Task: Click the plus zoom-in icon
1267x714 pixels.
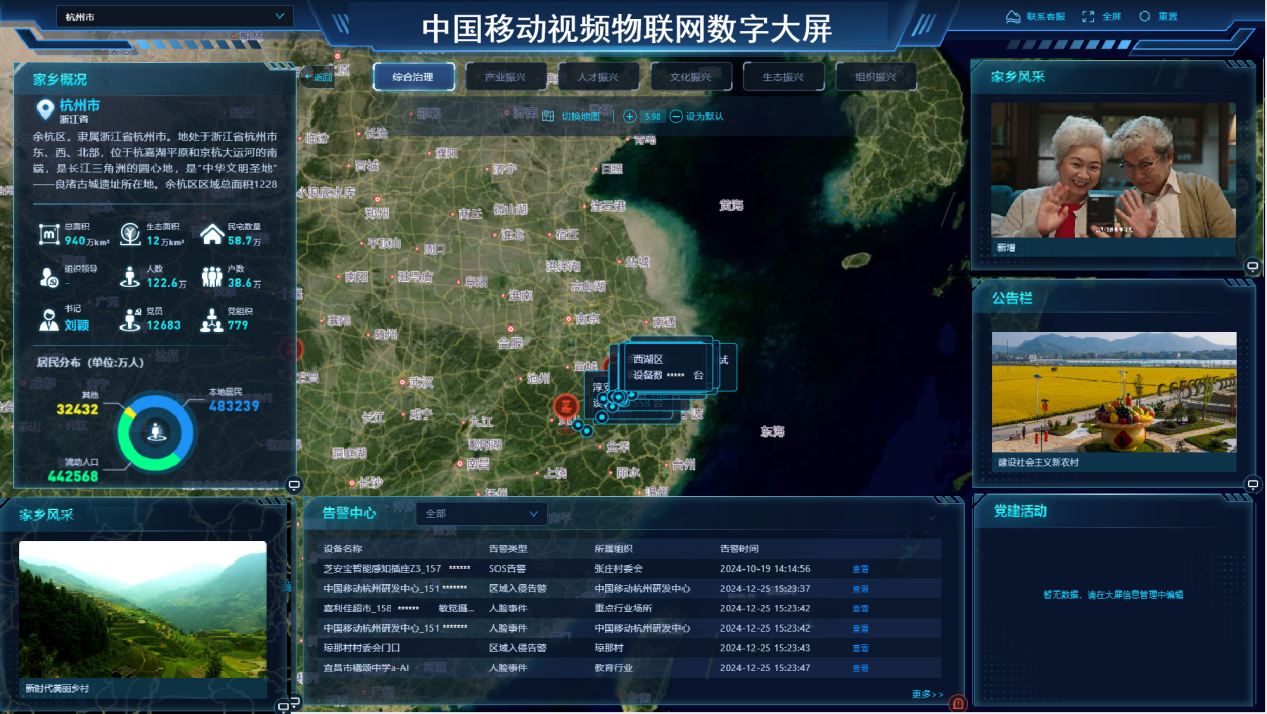Action: 630,116
